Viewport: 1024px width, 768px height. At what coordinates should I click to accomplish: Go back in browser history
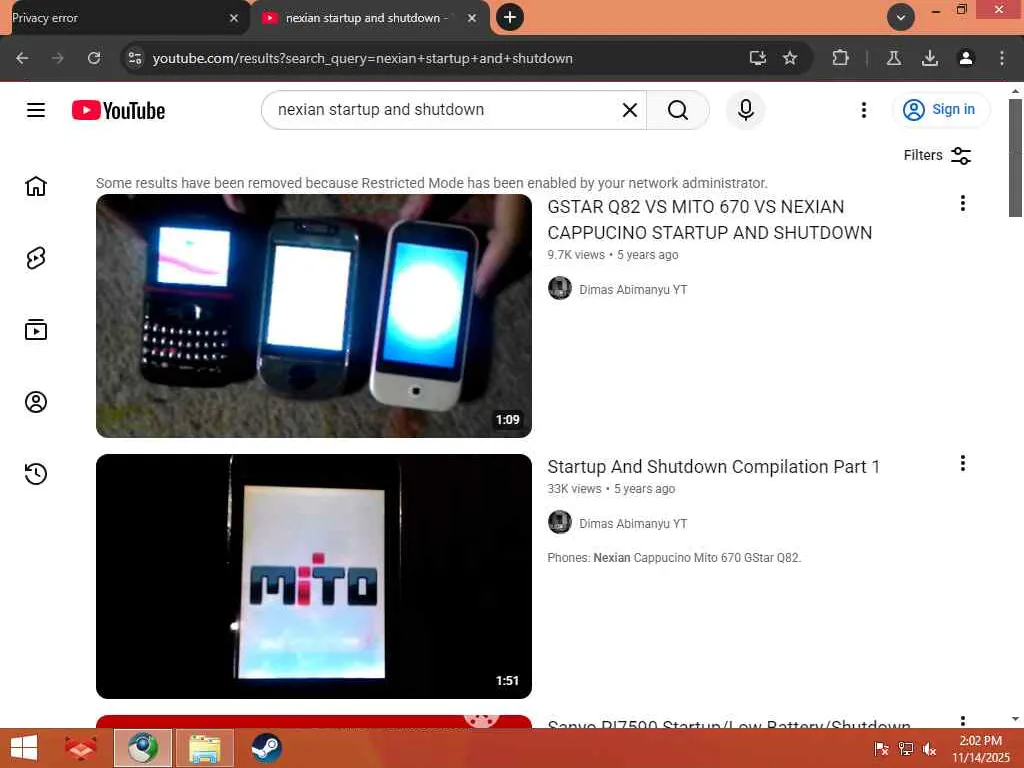[x=22, y=58]
